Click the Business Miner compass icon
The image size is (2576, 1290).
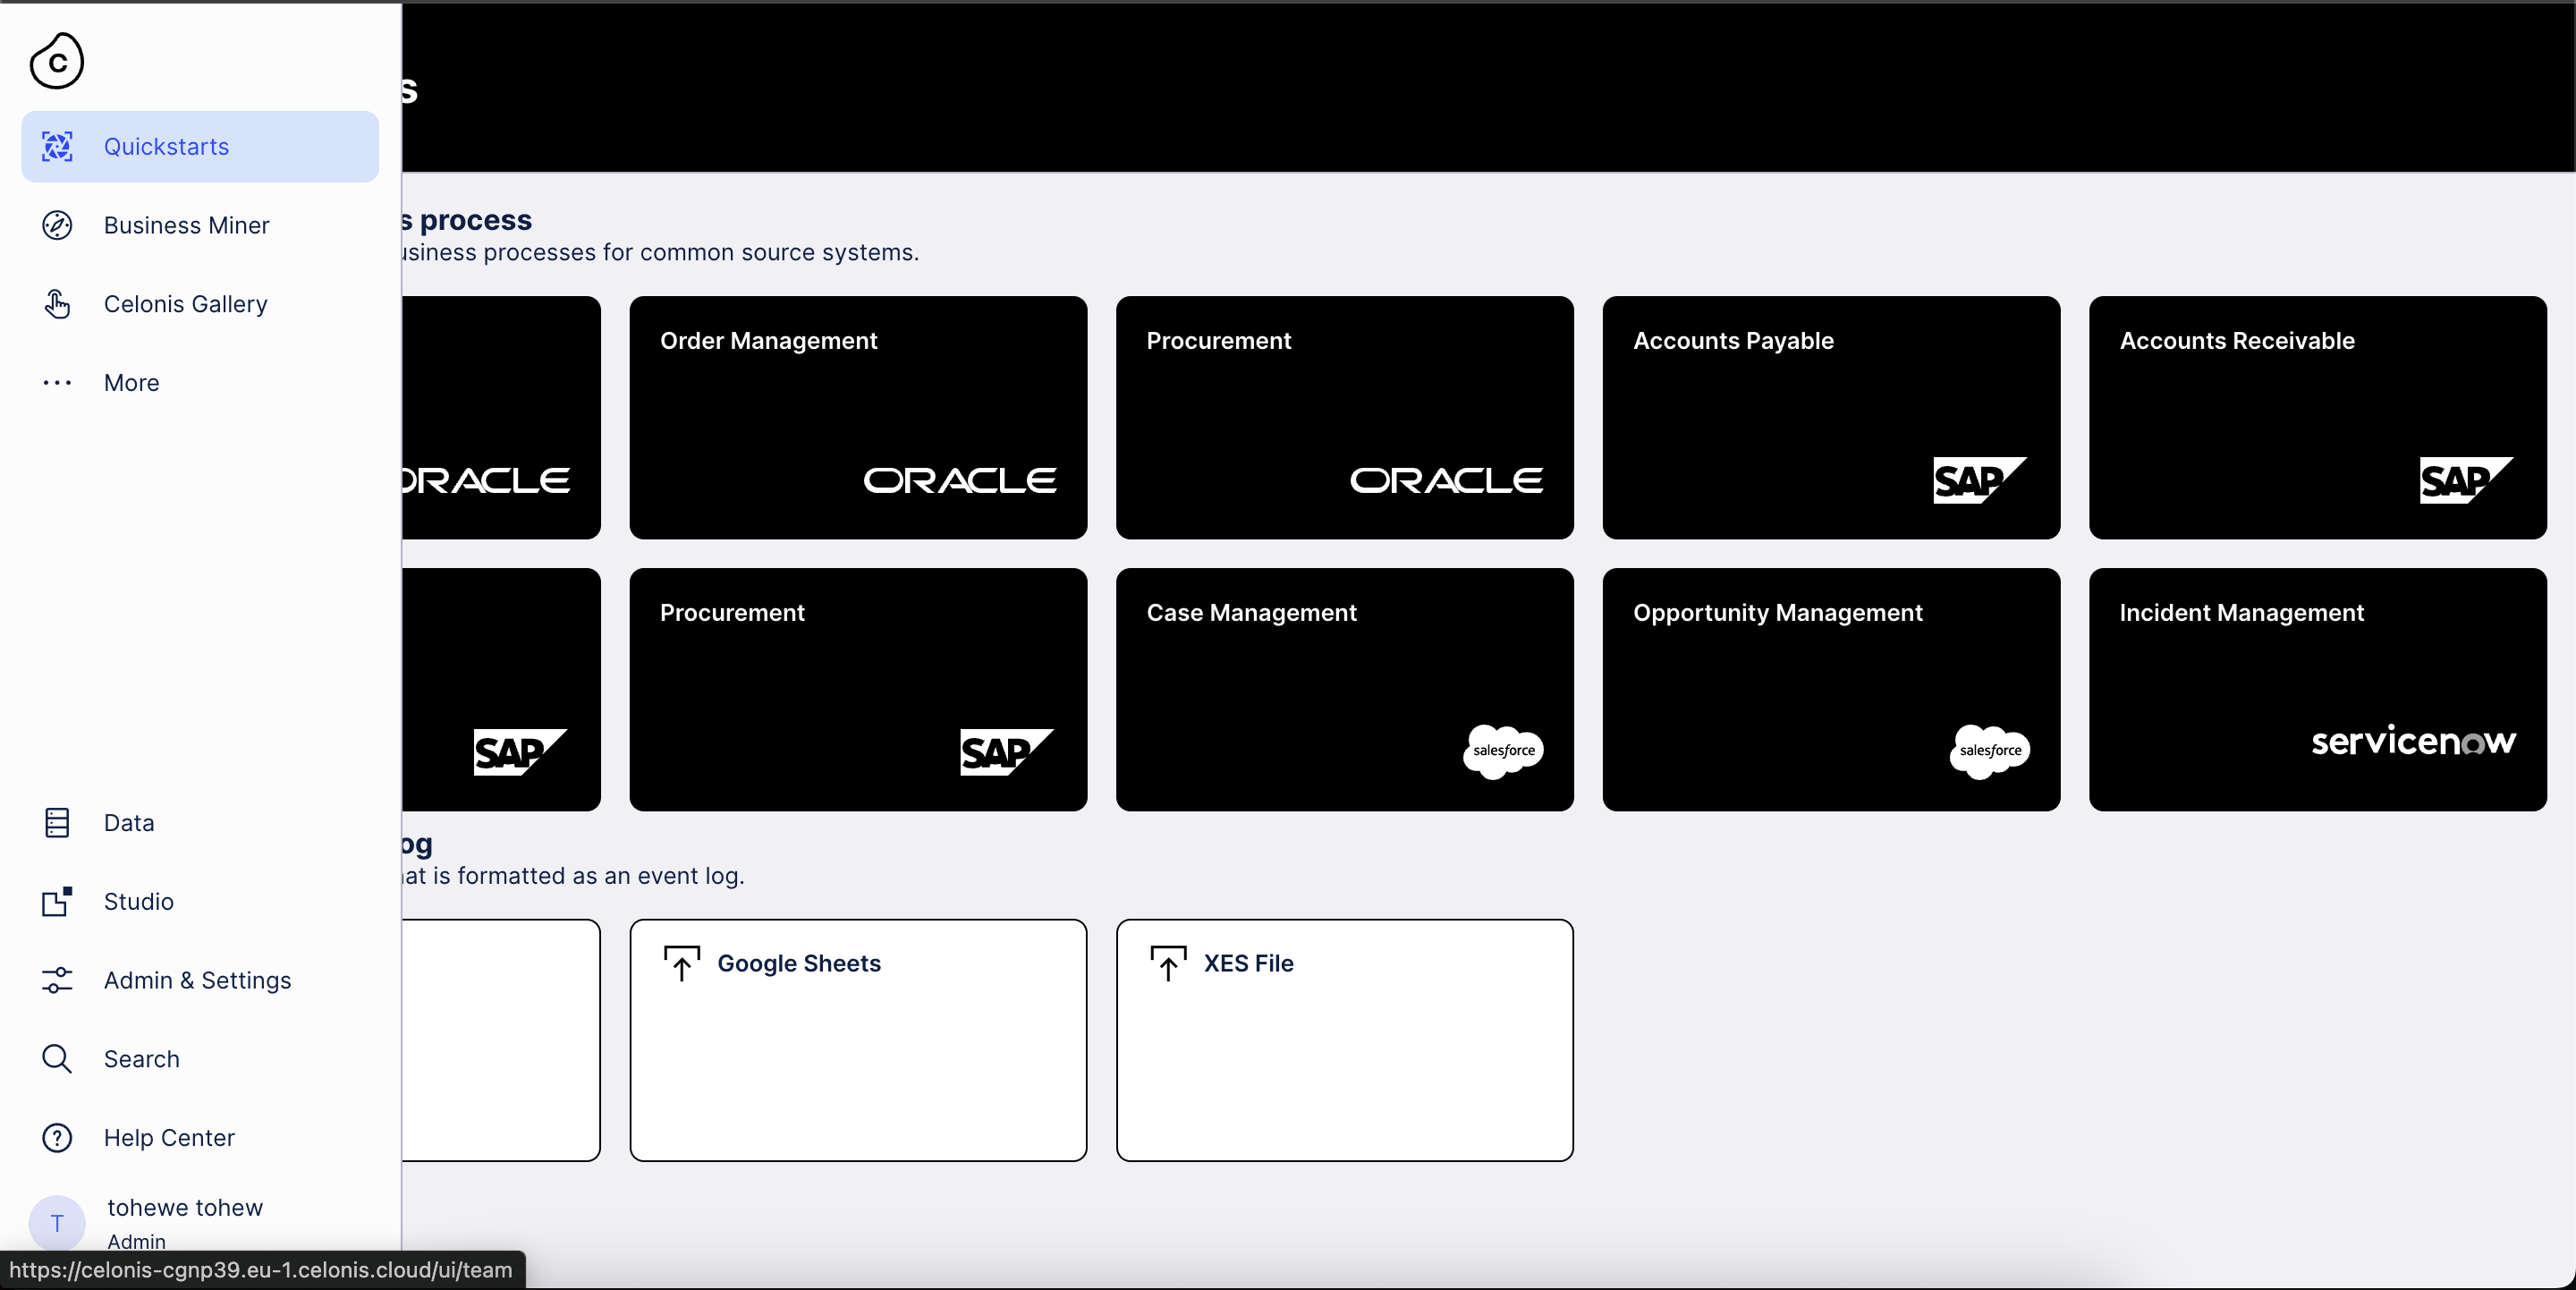click(x=57, y=225)
